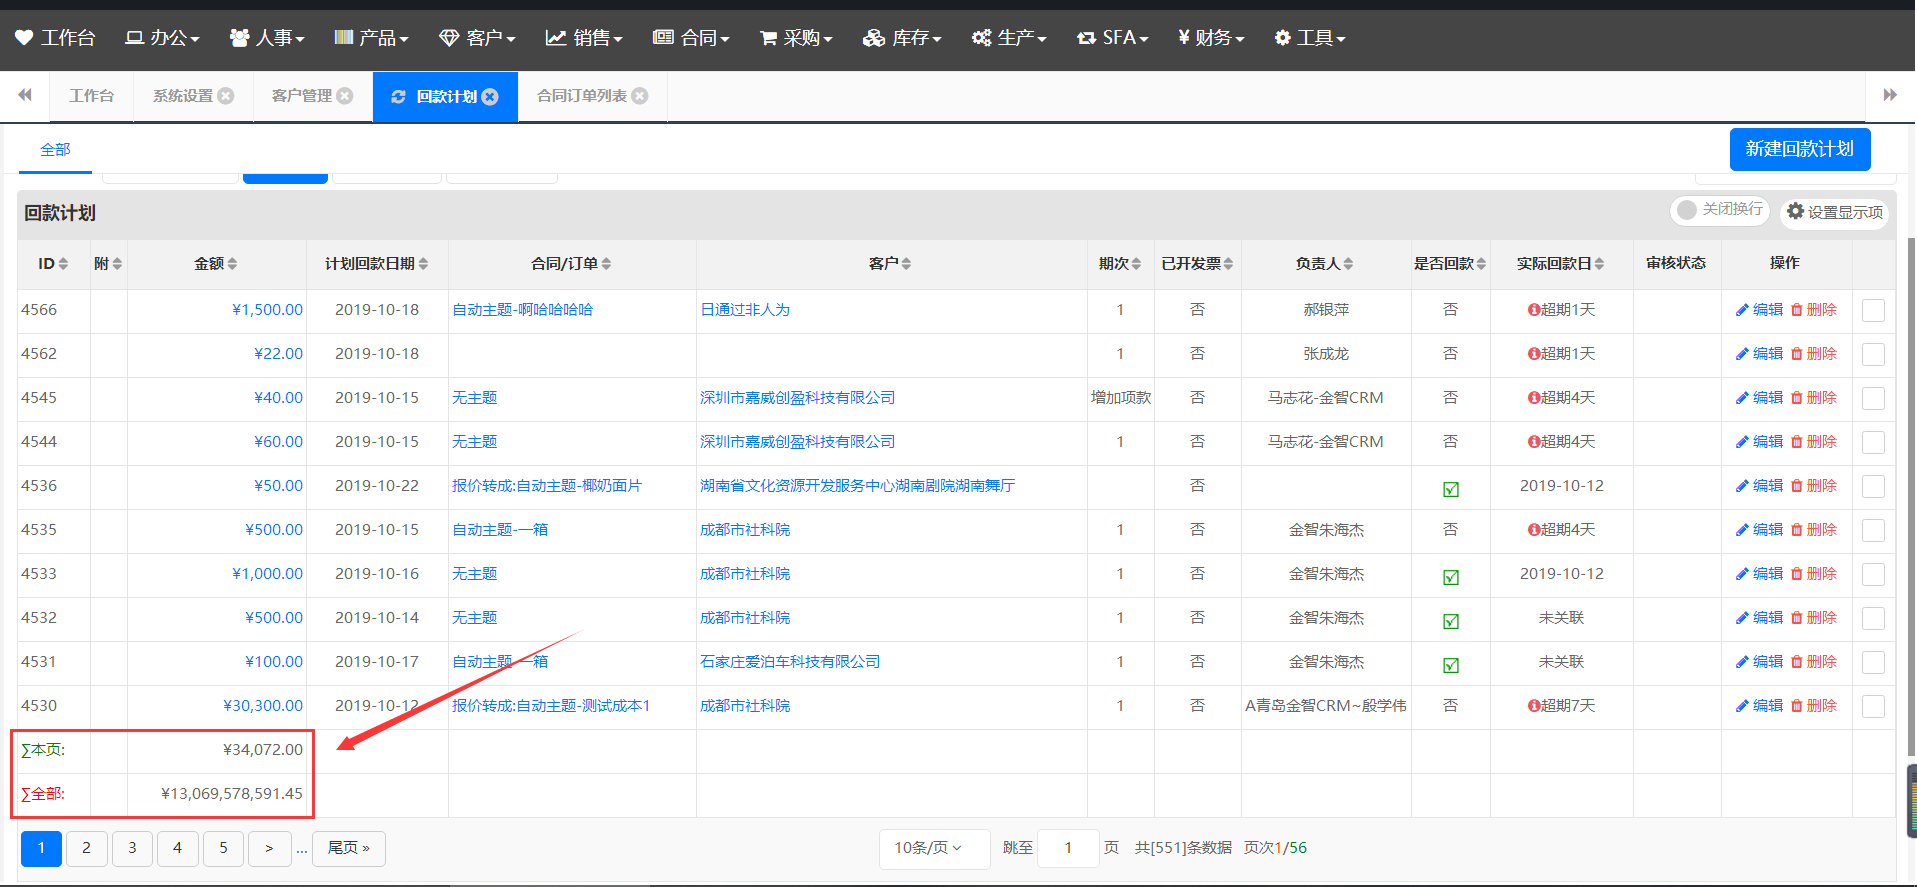Sort by 实际回款日 column
Image resolution: width=1917 pixels, height=887 pixels.
(1561, 264)
